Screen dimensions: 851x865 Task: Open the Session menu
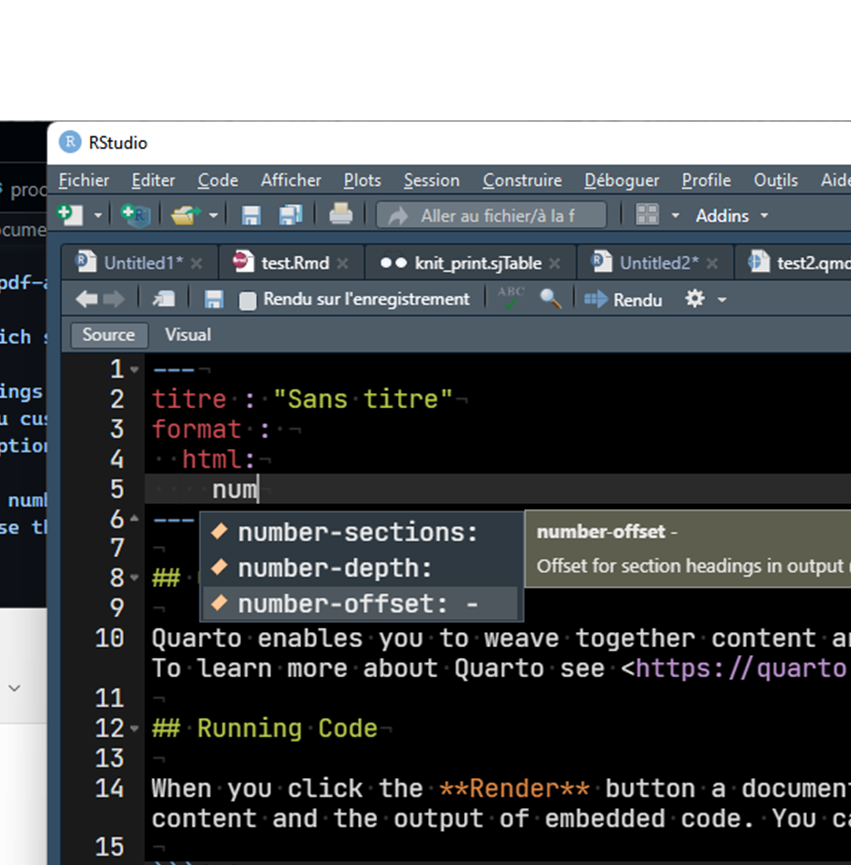click(x=431, y=180)
